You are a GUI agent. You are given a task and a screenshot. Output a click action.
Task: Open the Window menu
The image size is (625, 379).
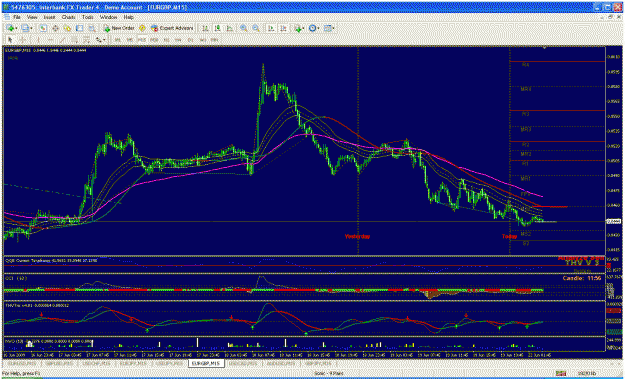click(x=108, y=17)
